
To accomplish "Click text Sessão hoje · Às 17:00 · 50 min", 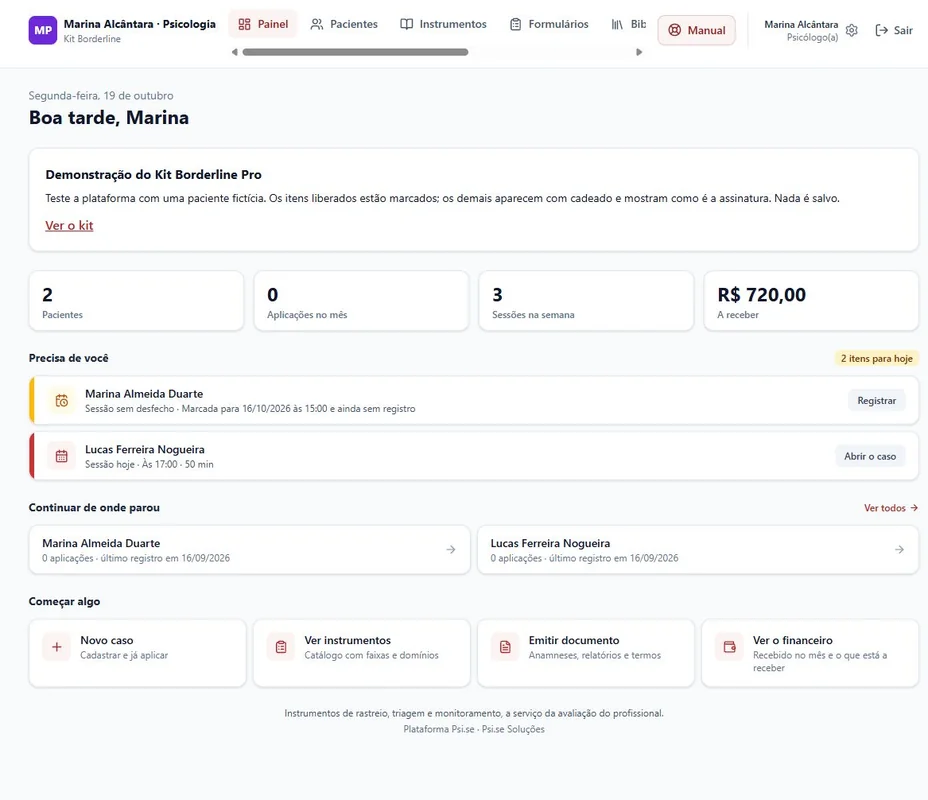I will click(x=149, y=464).
